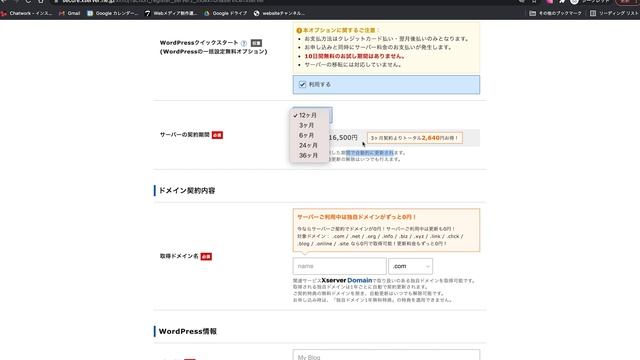Toggle the 利用する checkbox
The image size is (640, 360).
pos(302,84)
